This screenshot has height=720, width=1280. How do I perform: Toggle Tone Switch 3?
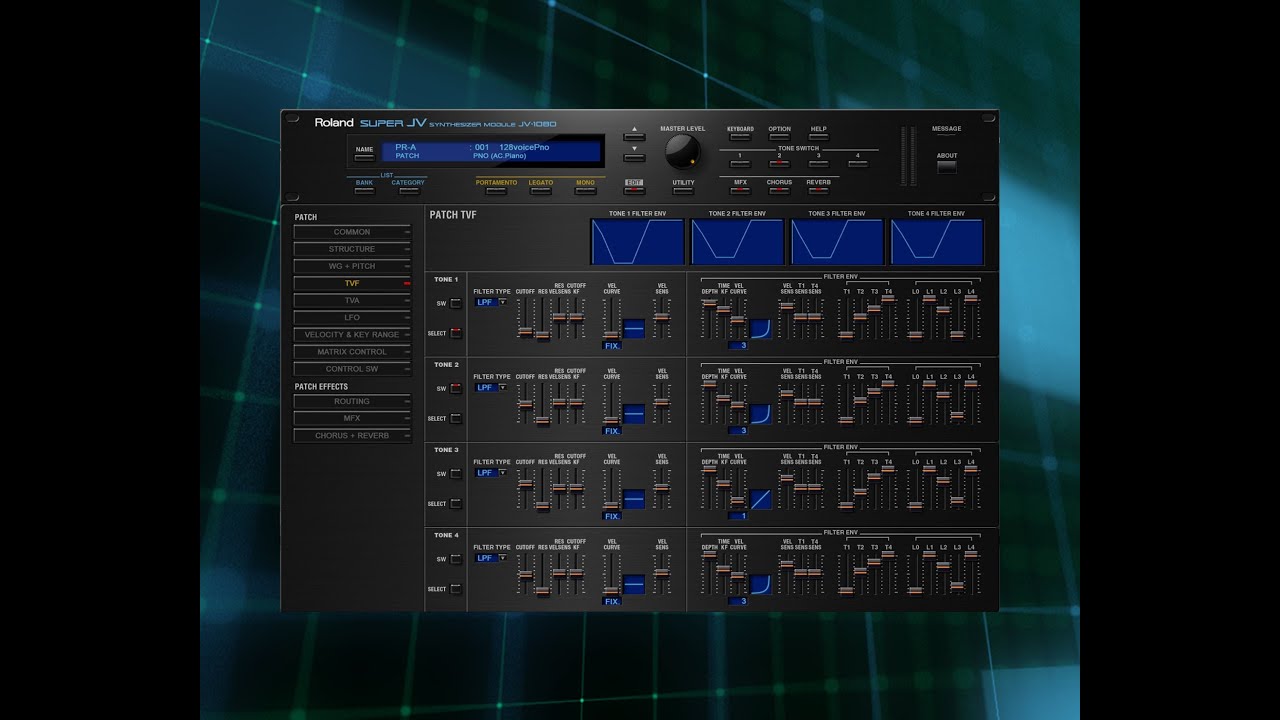point(819,163)
